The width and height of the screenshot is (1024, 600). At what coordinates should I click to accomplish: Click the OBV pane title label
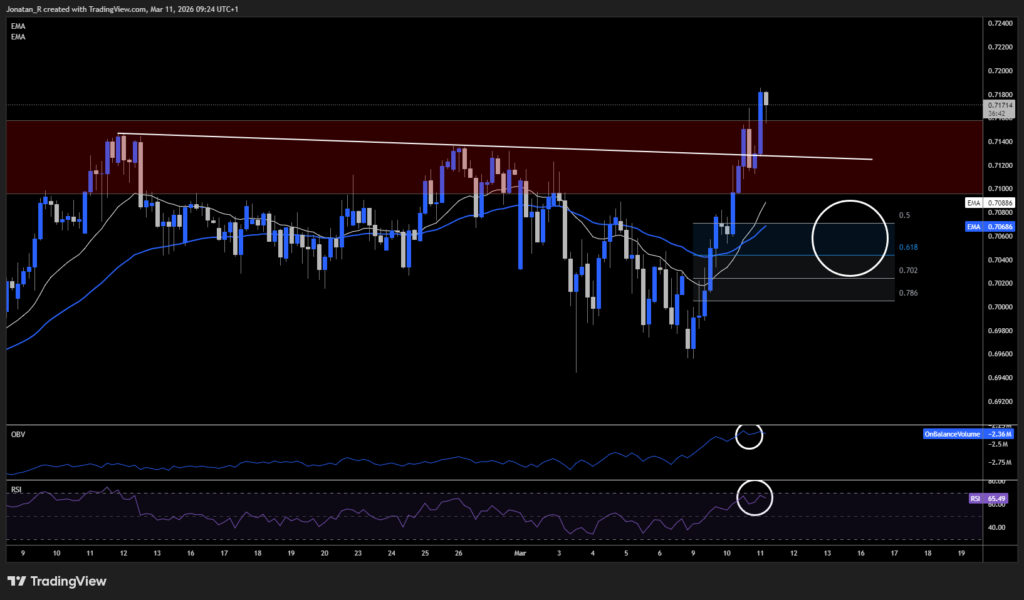(x=18, y=434)
